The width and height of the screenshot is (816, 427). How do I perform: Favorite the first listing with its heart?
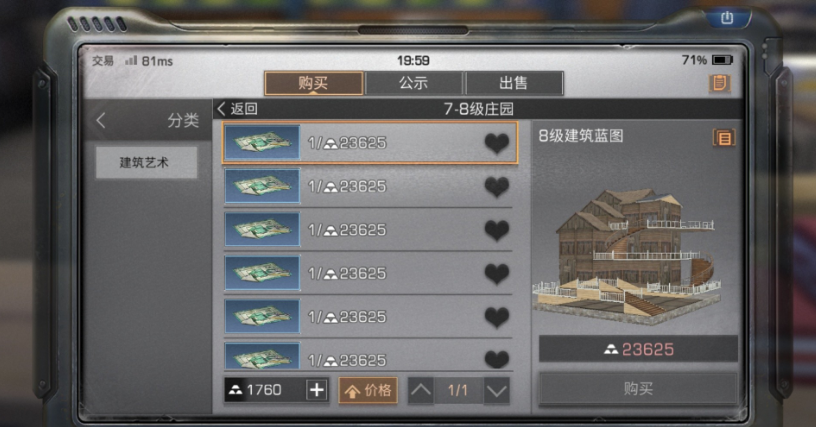496,143
